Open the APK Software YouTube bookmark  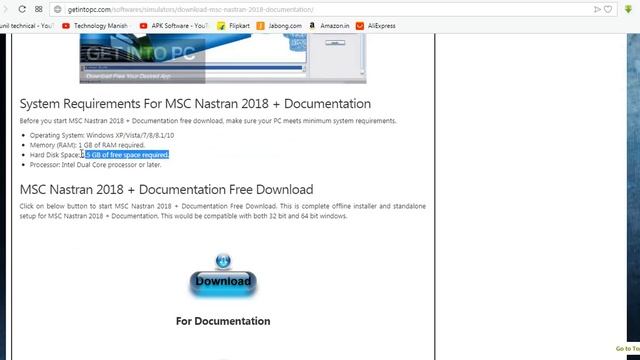(x=173, y=26)
